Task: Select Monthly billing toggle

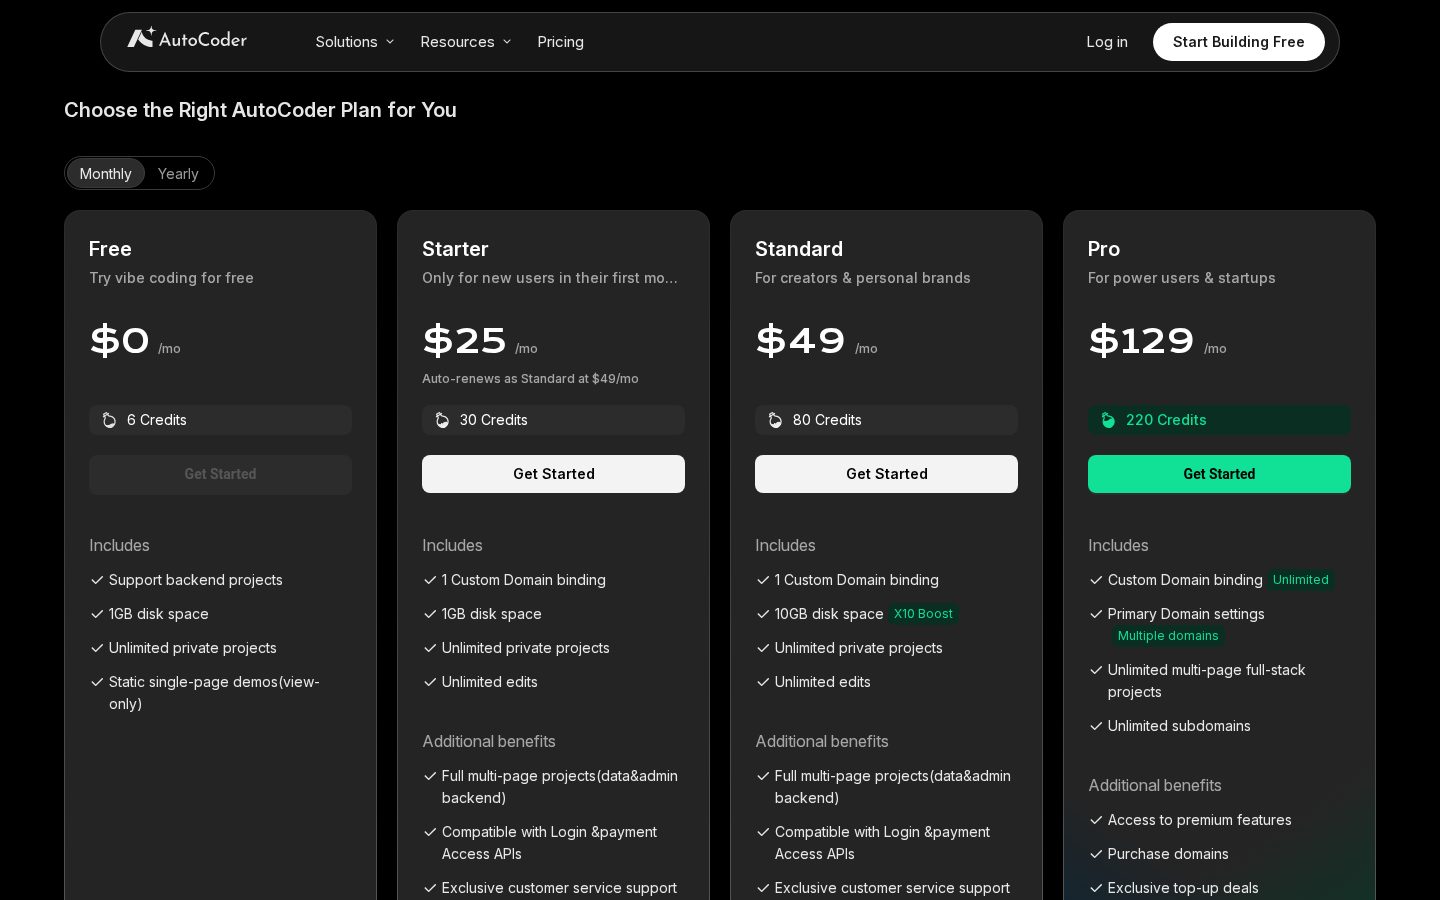Action: 105,173
